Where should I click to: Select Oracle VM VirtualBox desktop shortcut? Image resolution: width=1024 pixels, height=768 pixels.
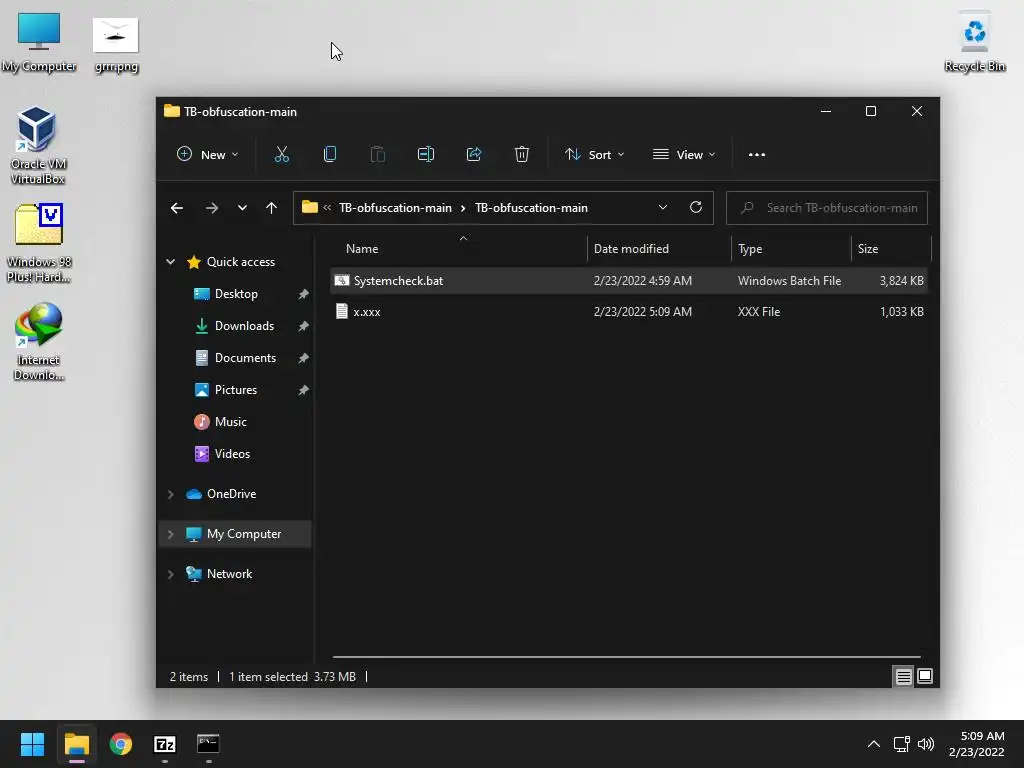(38, 145)
